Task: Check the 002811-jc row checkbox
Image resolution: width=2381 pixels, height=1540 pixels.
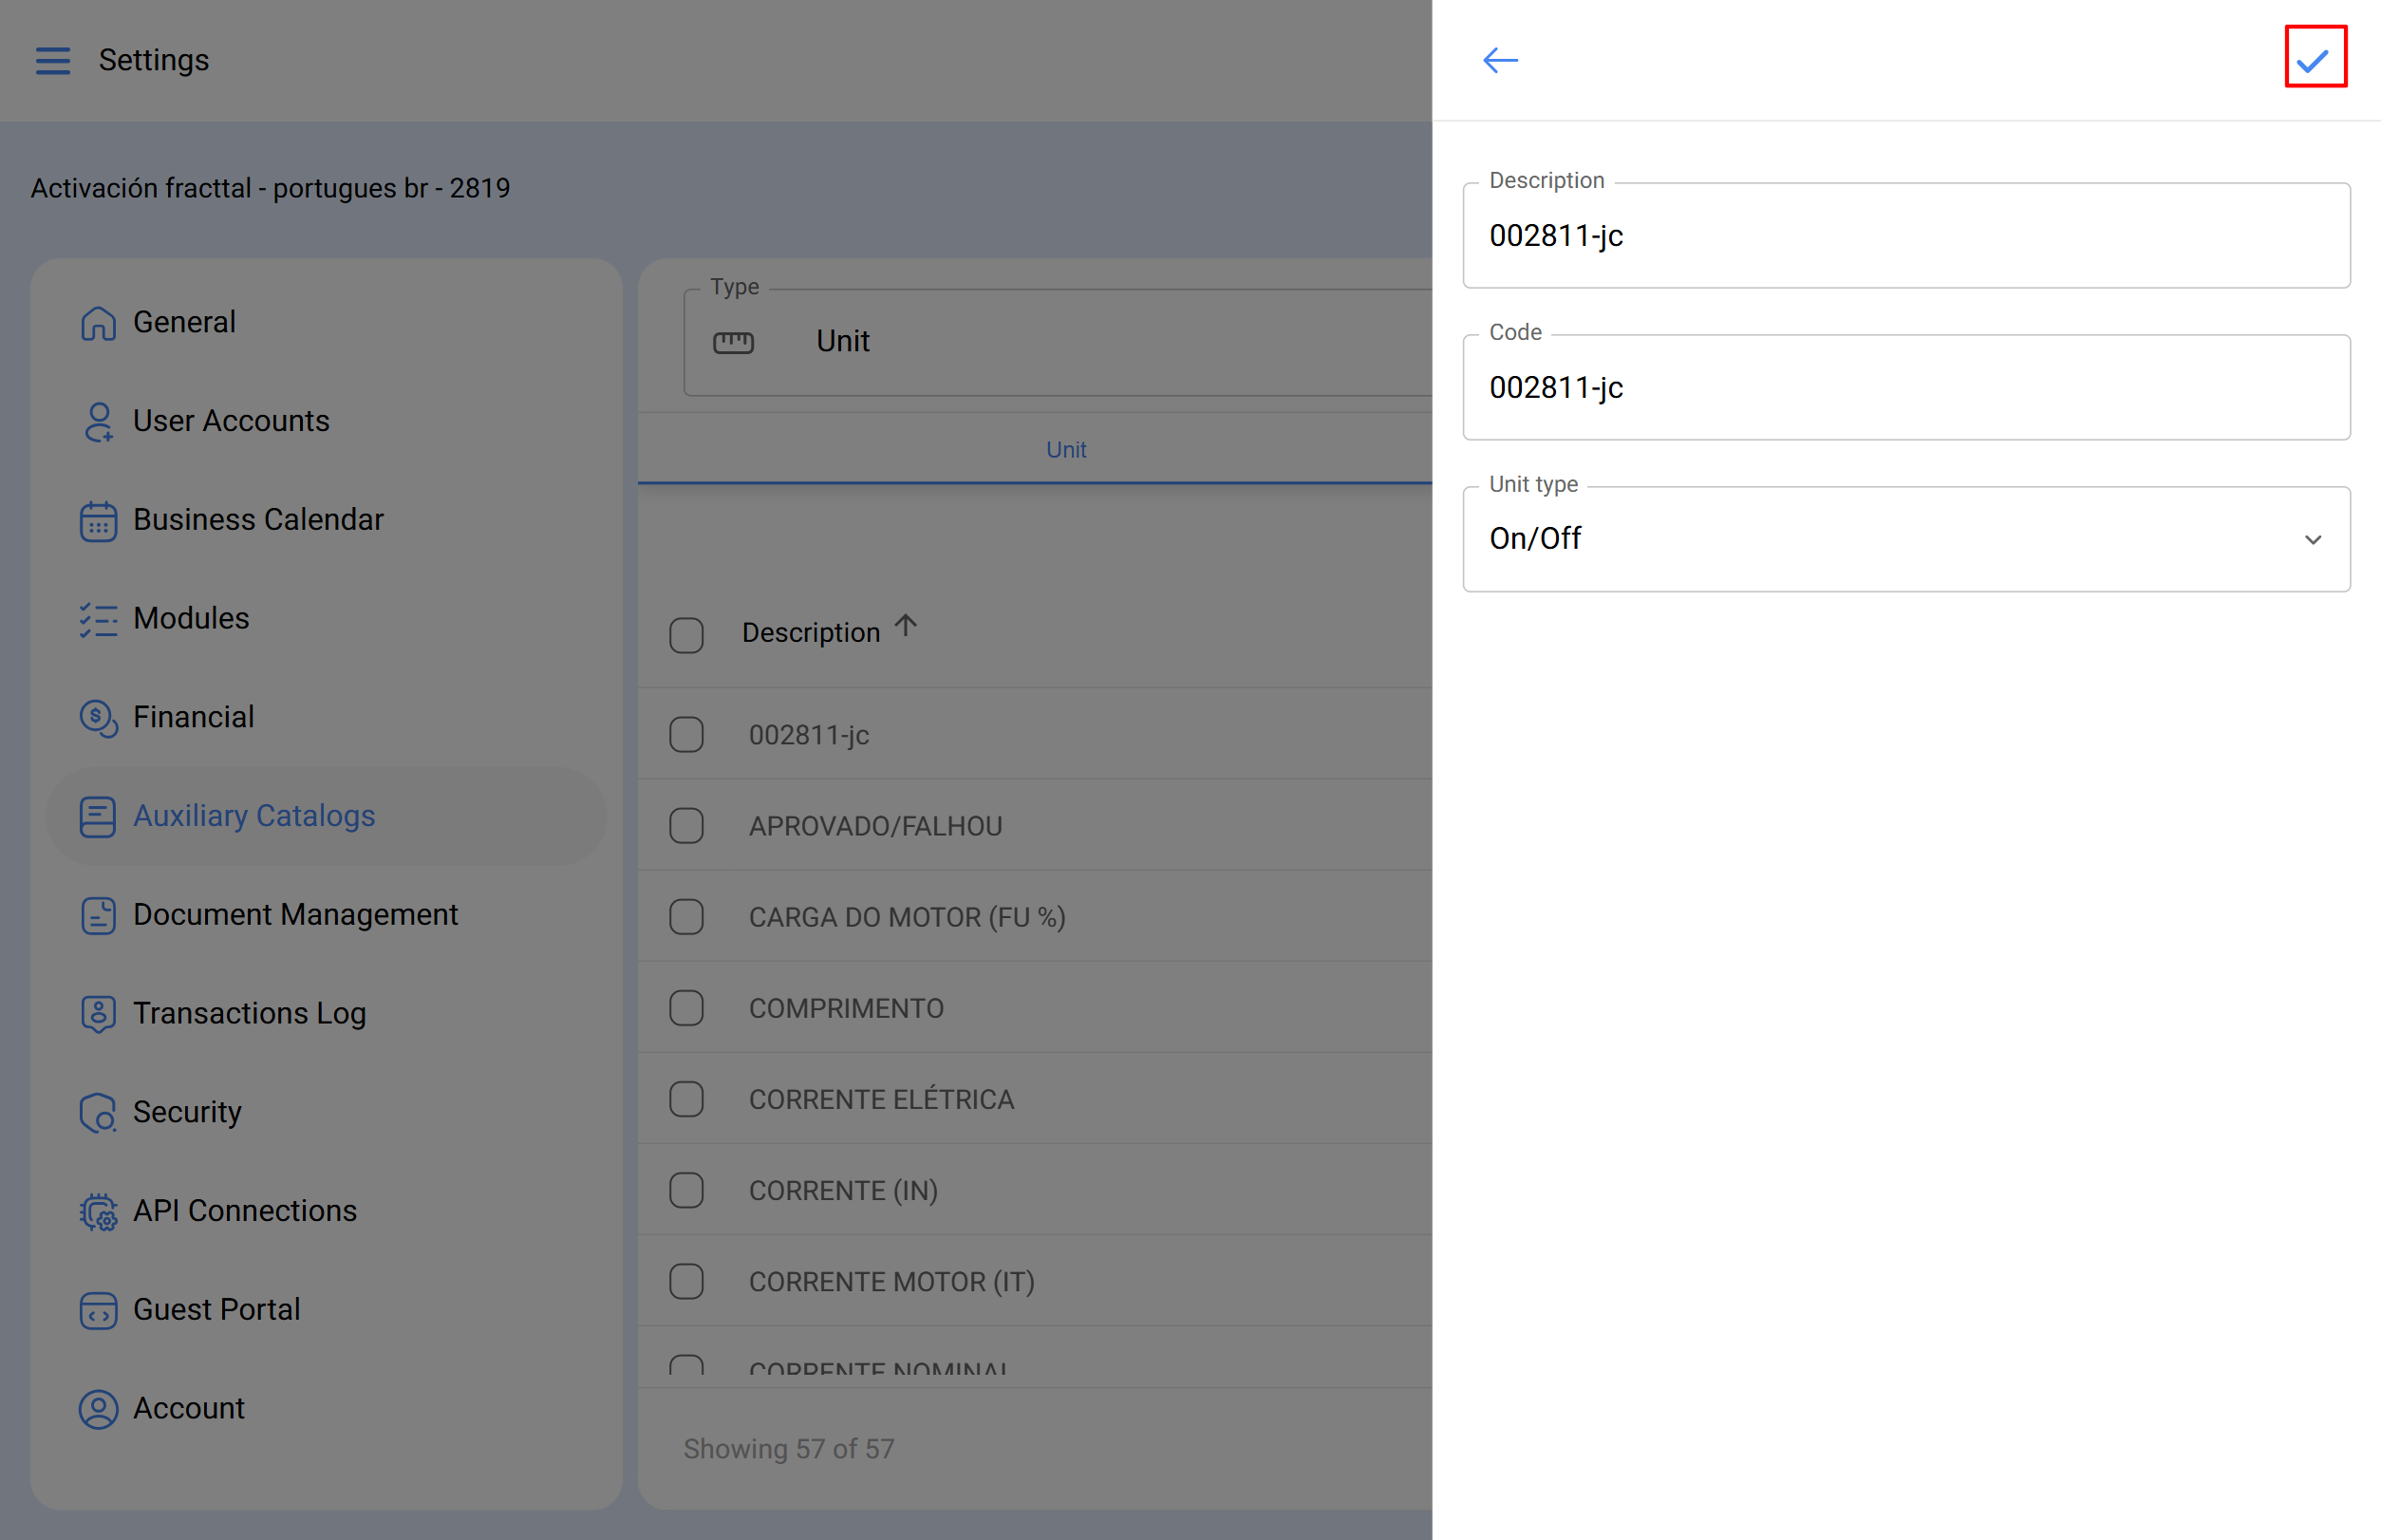Action: point(686,735)
